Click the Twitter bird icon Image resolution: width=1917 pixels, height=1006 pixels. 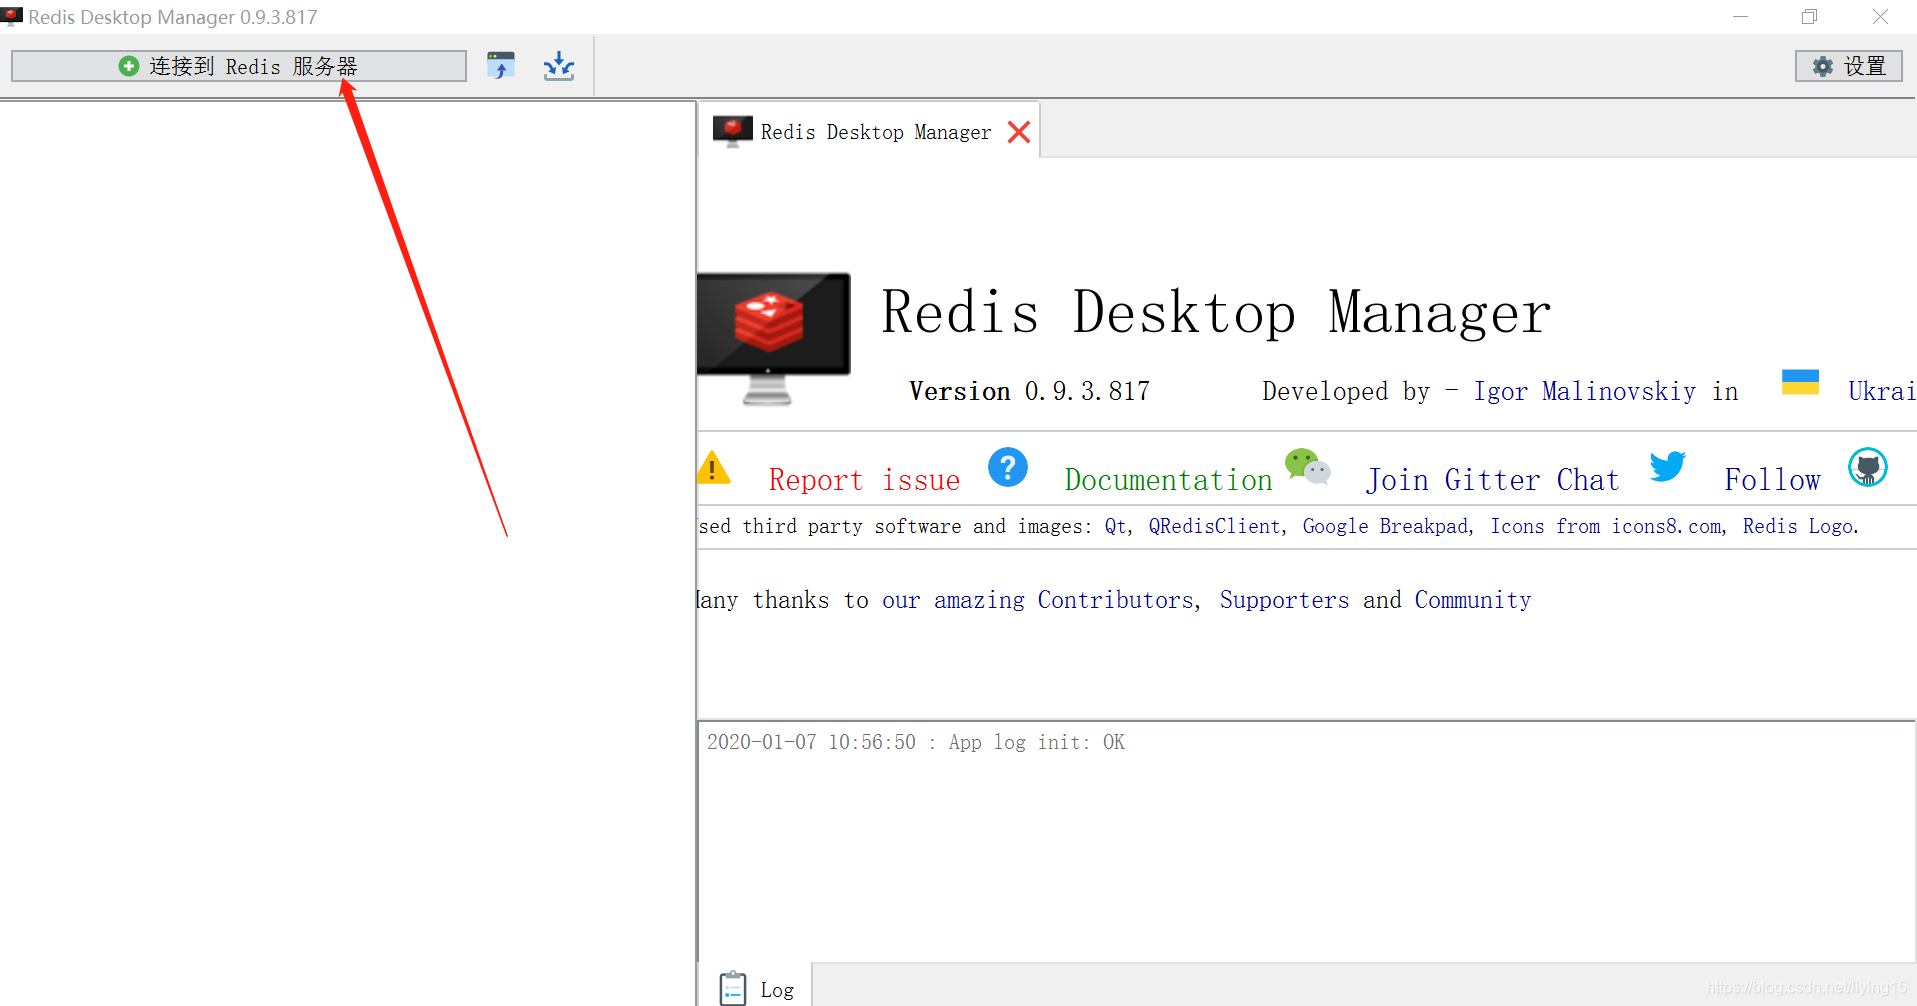click(x=1667, y=466)
